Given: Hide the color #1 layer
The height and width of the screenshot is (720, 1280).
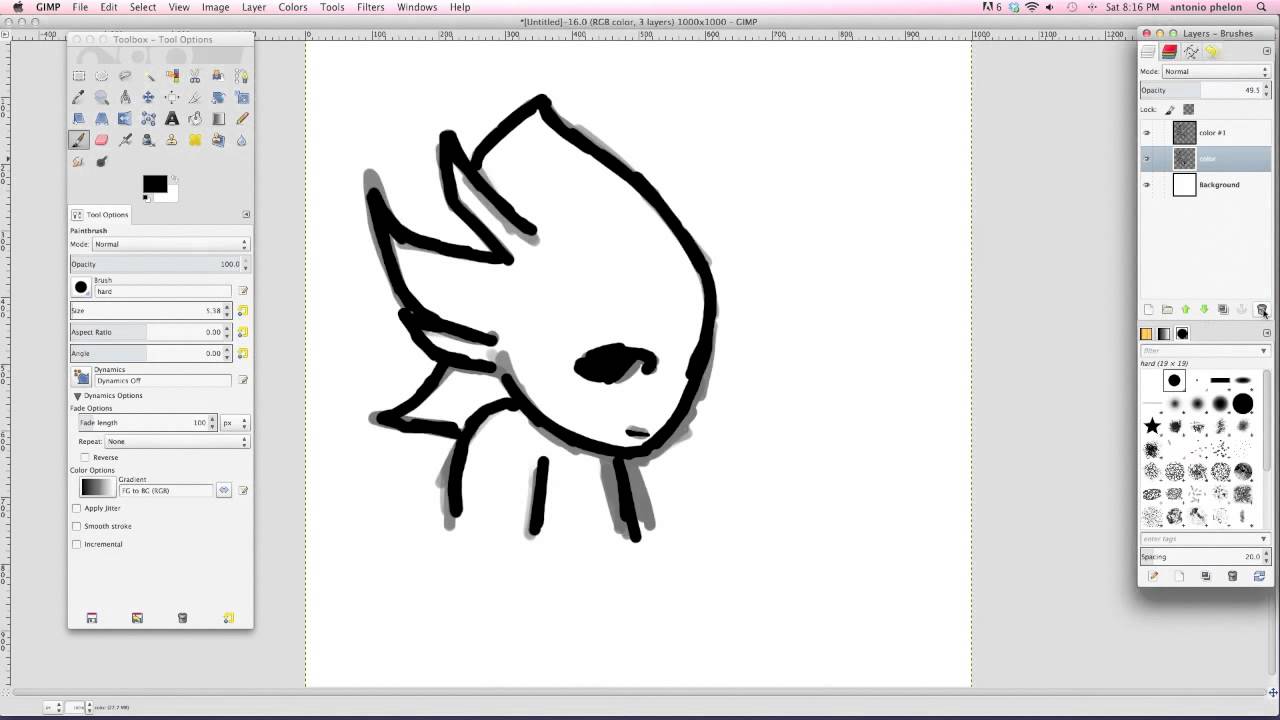Looking at the screenshot, I should coord(1147,132).
